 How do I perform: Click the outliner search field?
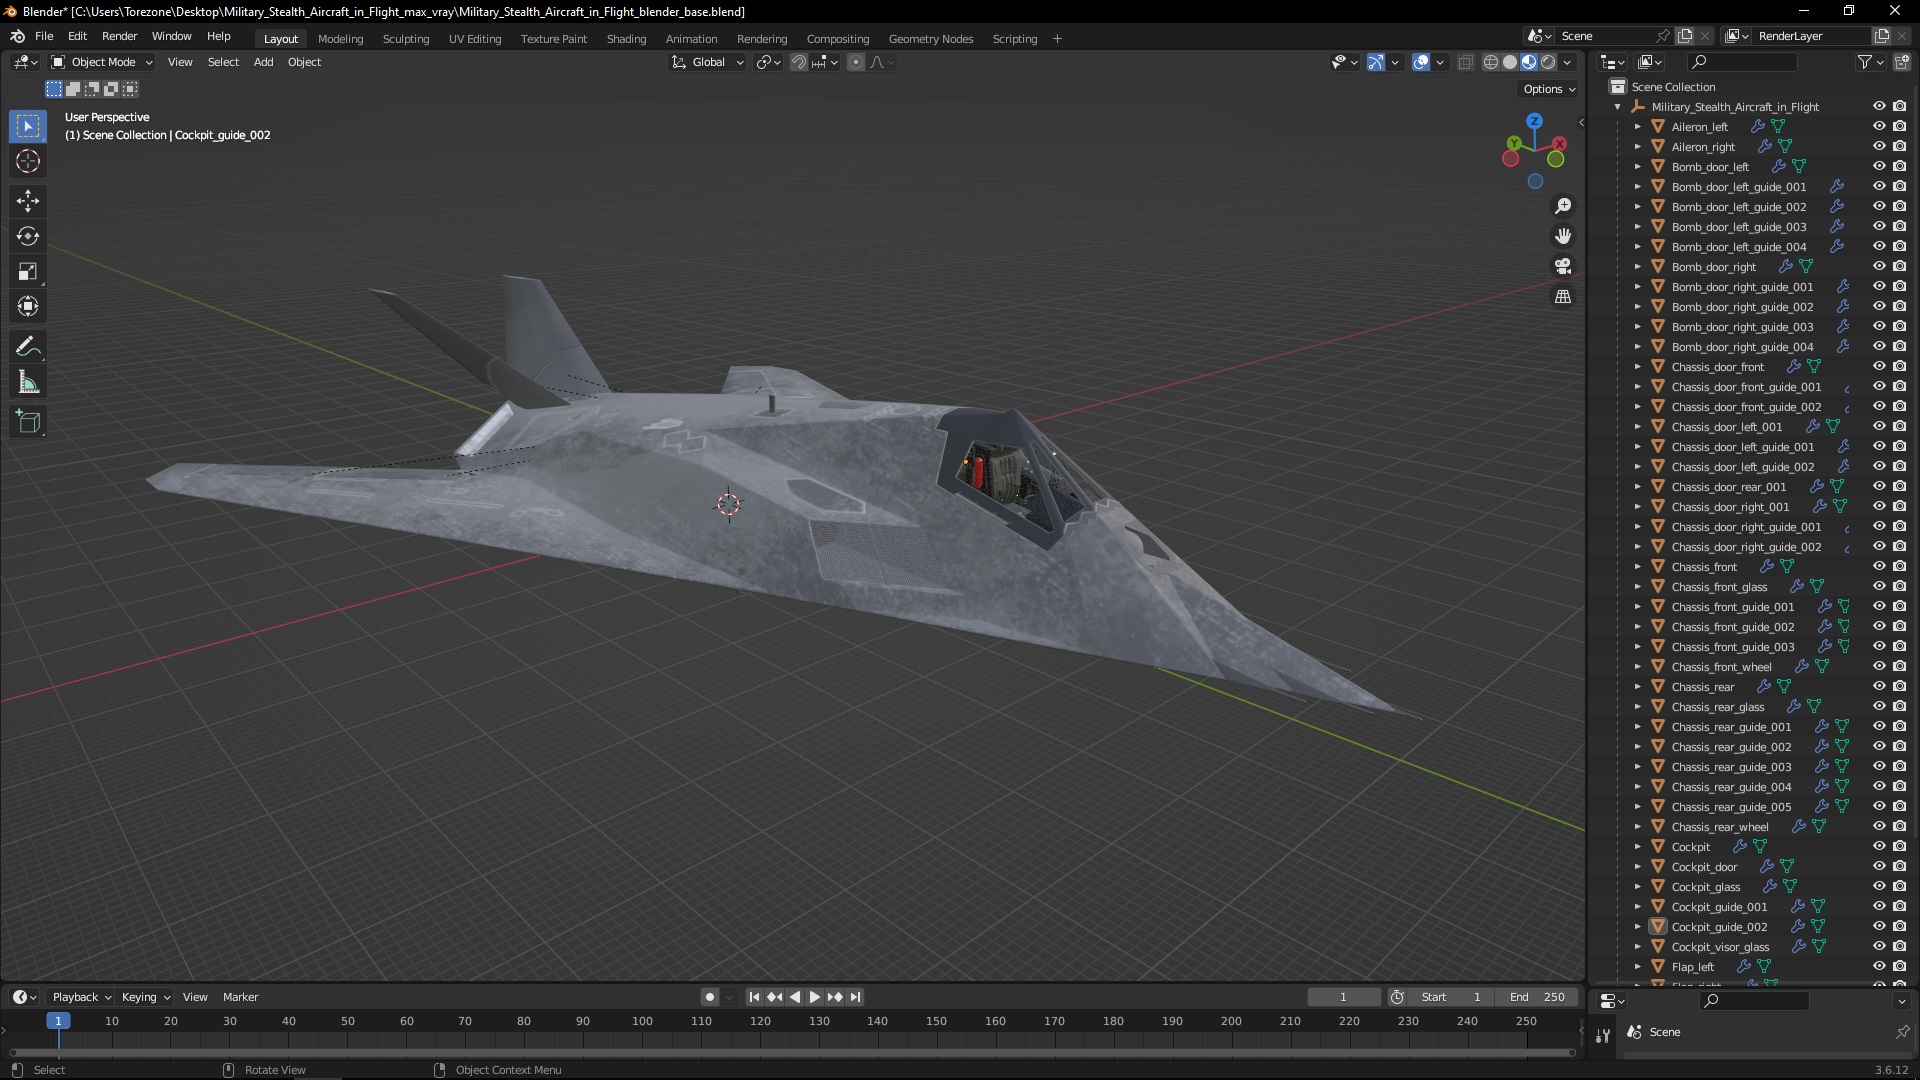coord(1740,62)
